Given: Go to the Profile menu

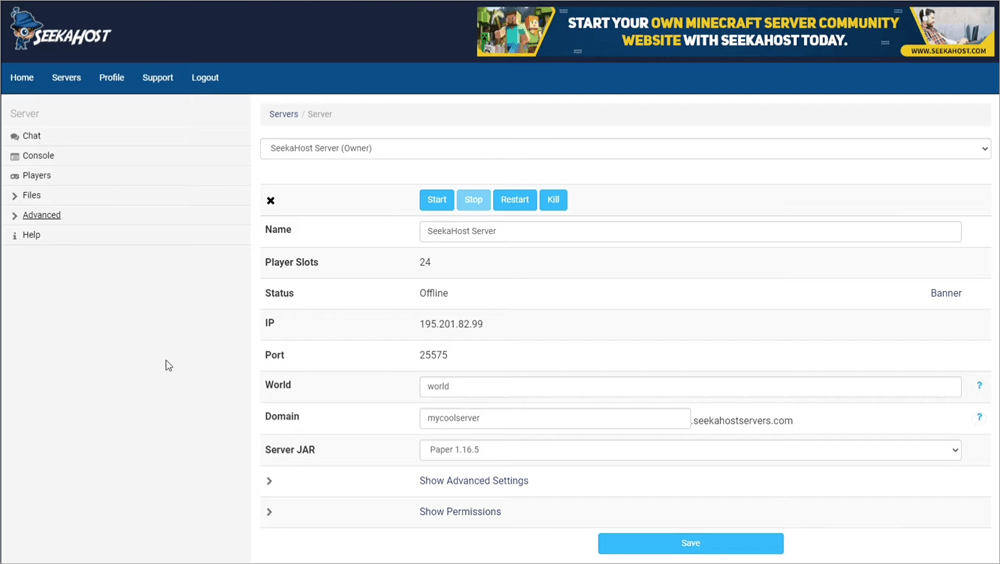Looking at the screenshot, I should [x=111, y=78].
